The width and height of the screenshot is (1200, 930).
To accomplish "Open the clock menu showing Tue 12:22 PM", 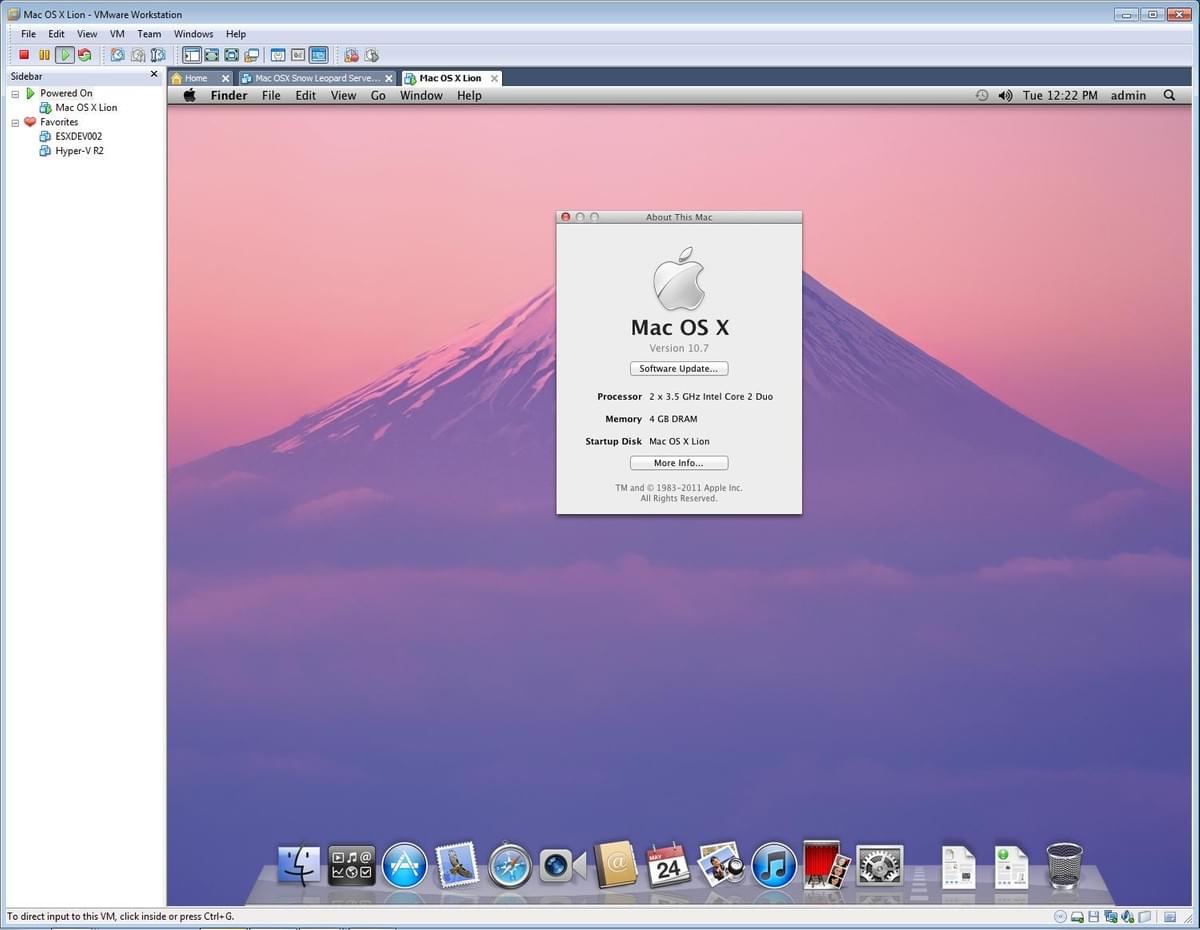I will pos(1060,95).
